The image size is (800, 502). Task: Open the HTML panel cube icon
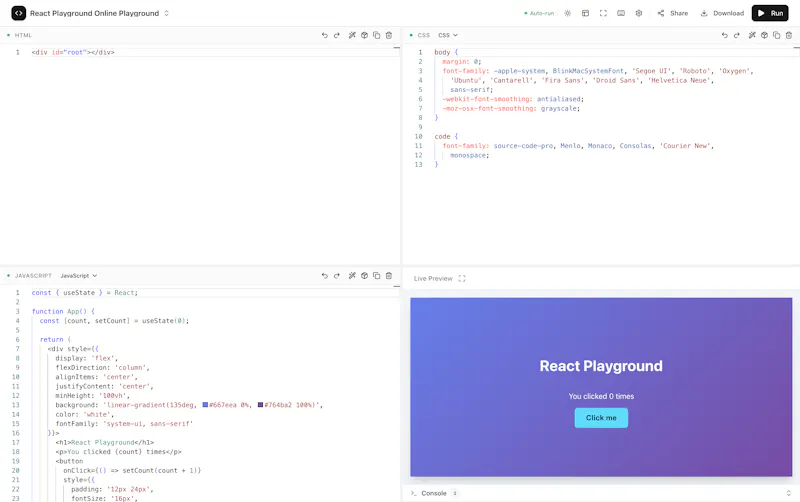click(x=364, y=35)
